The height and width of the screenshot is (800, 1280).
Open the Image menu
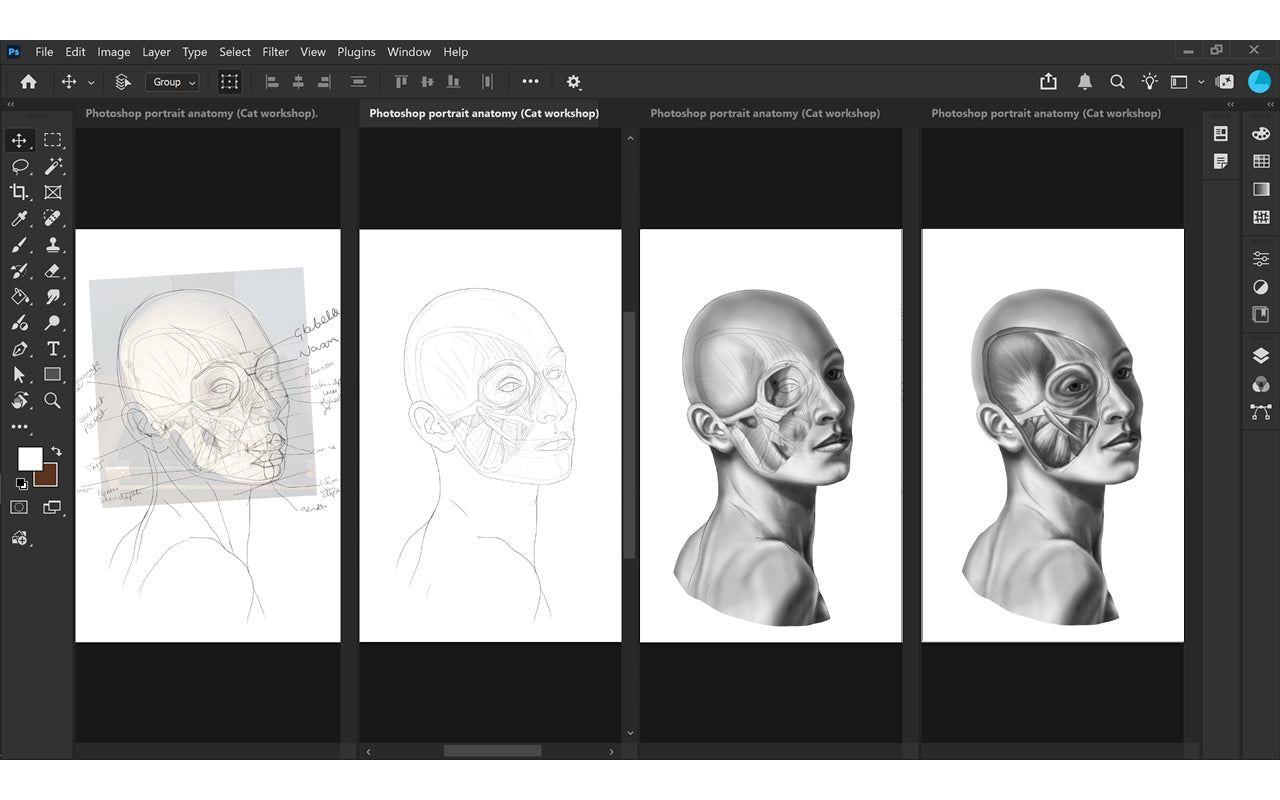click(x=113, y=52)
